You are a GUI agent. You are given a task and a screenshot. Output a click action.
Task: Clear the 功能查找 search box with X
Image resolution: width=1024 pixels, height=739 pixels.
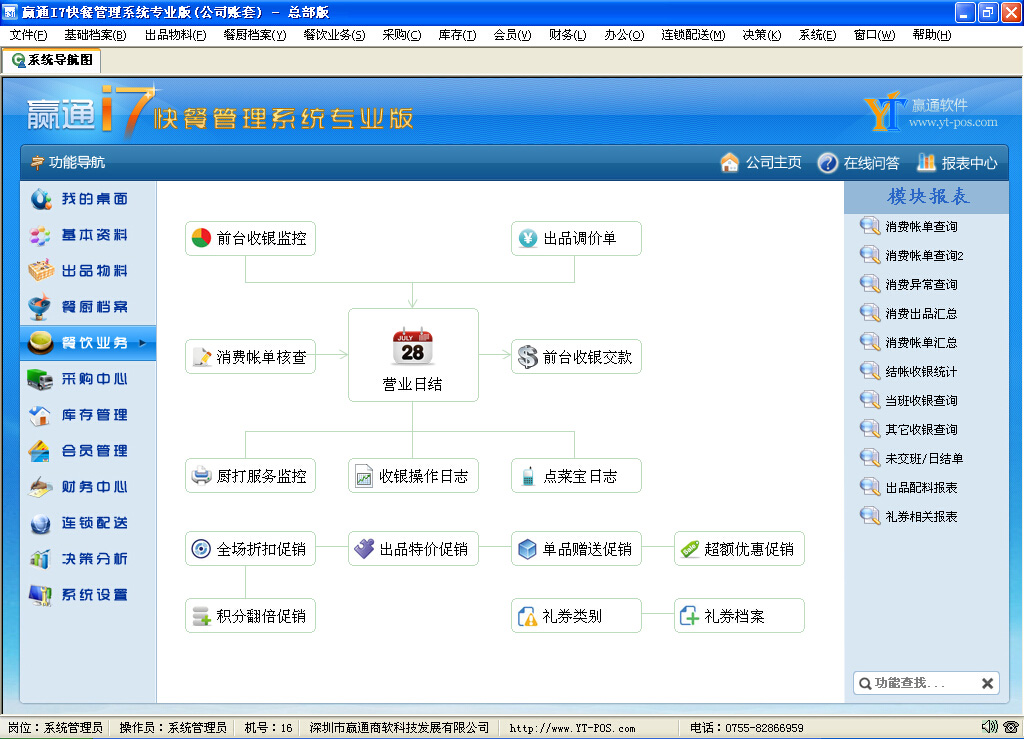pos(987,684)
